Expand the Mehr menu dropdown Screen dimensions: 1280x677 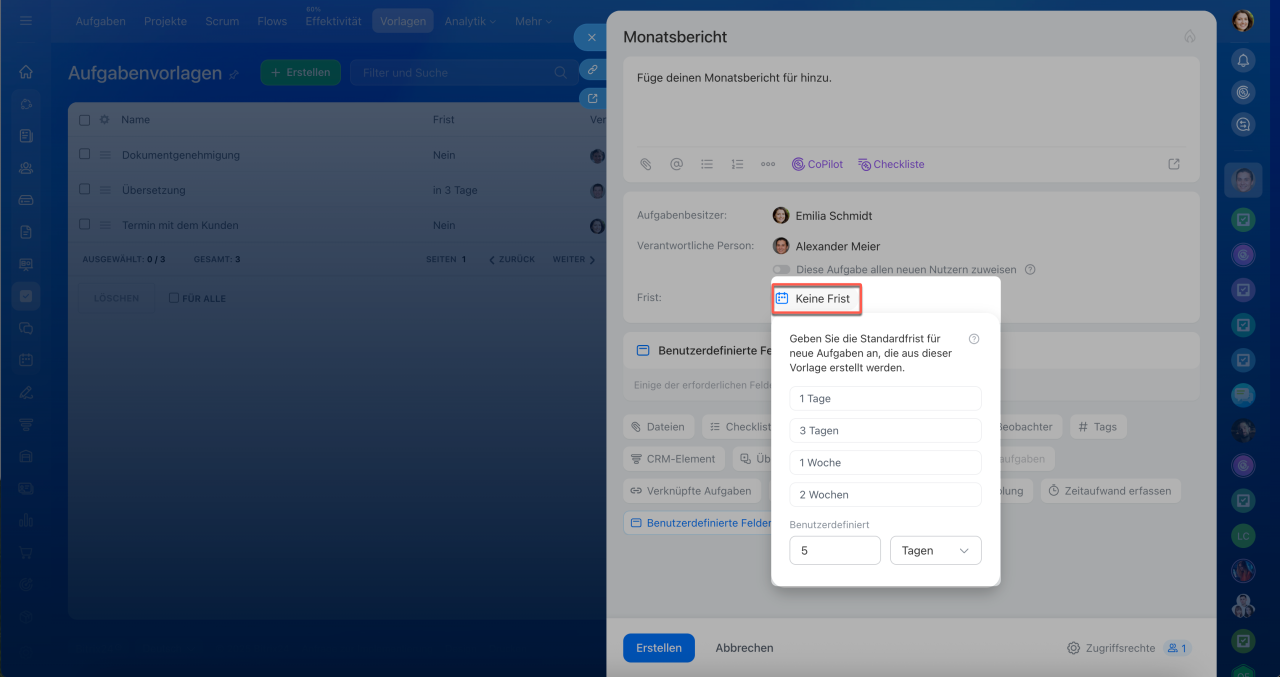coord(533,21)
